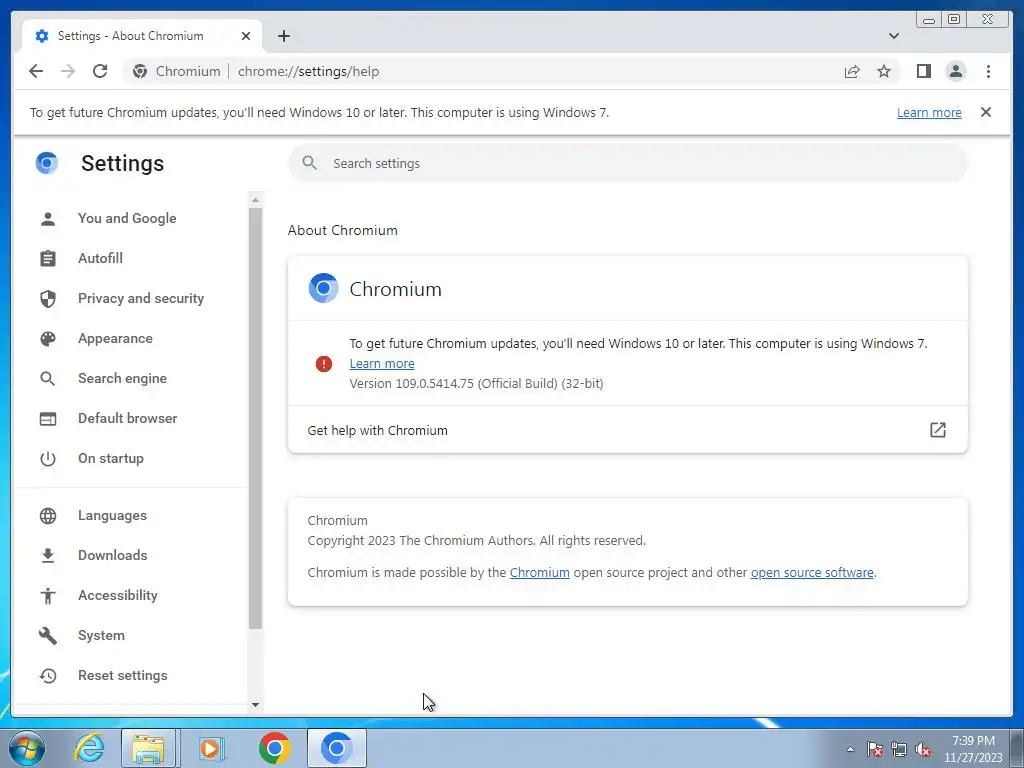Click the Privacy shield icon
This screenshot has height=768, width=1024.
(48, 299)
